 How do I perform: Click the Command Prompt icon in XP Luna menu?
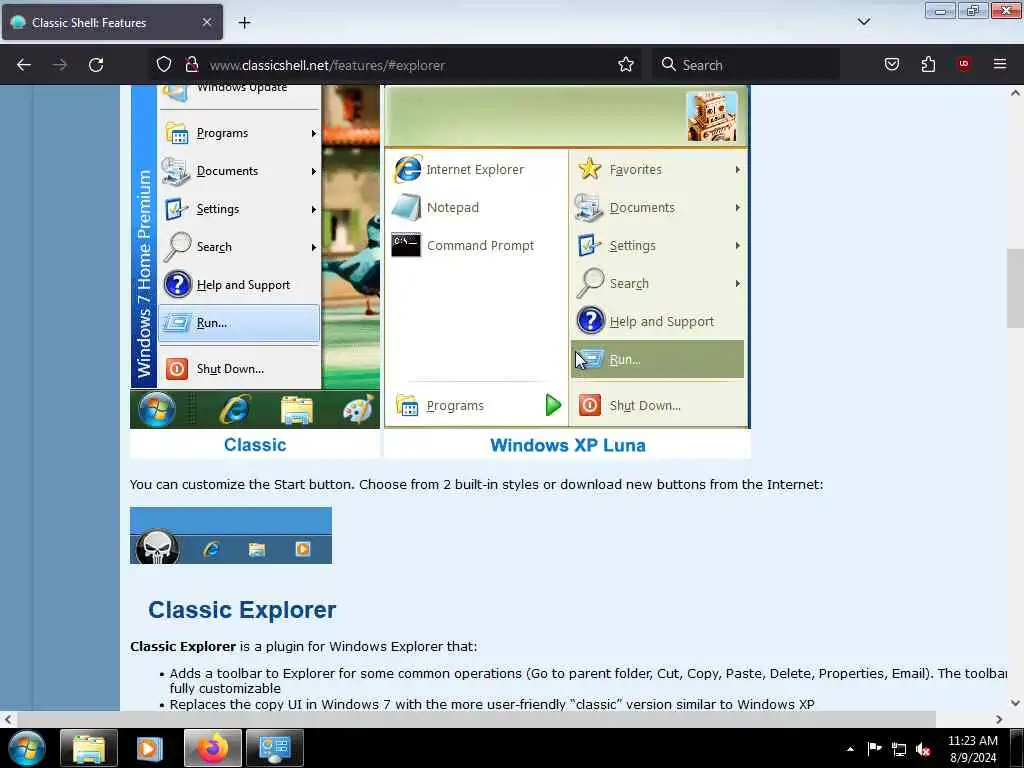(406, 246)
